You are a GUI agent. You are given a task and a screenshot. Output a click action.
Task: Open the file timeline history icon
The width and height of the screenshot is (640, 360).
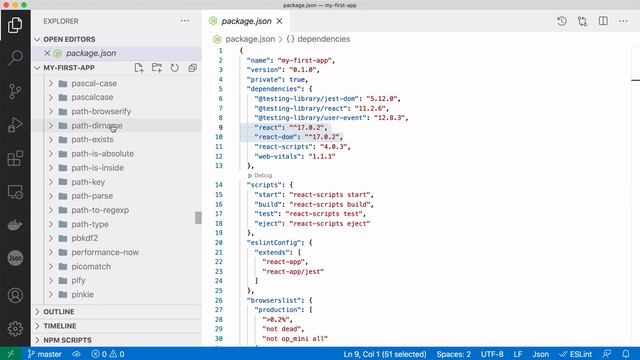562,21
